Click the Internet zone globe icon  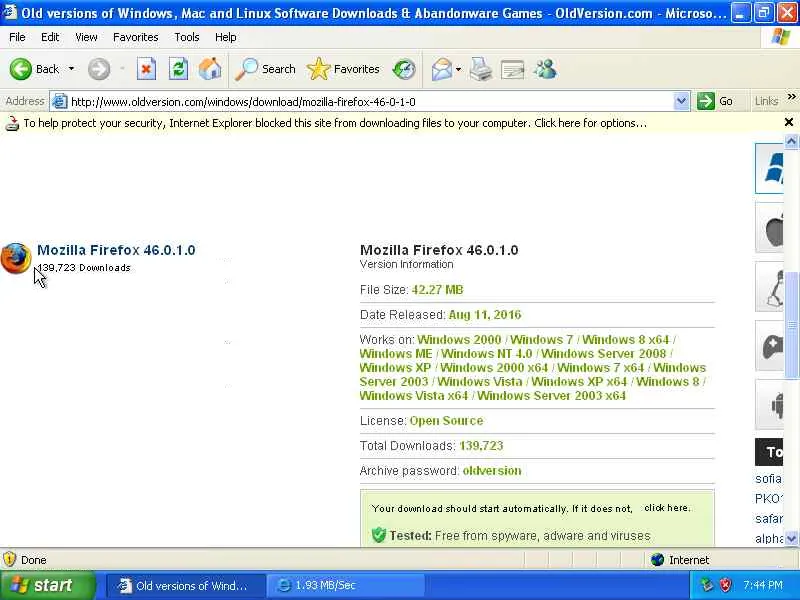[657, 560]
